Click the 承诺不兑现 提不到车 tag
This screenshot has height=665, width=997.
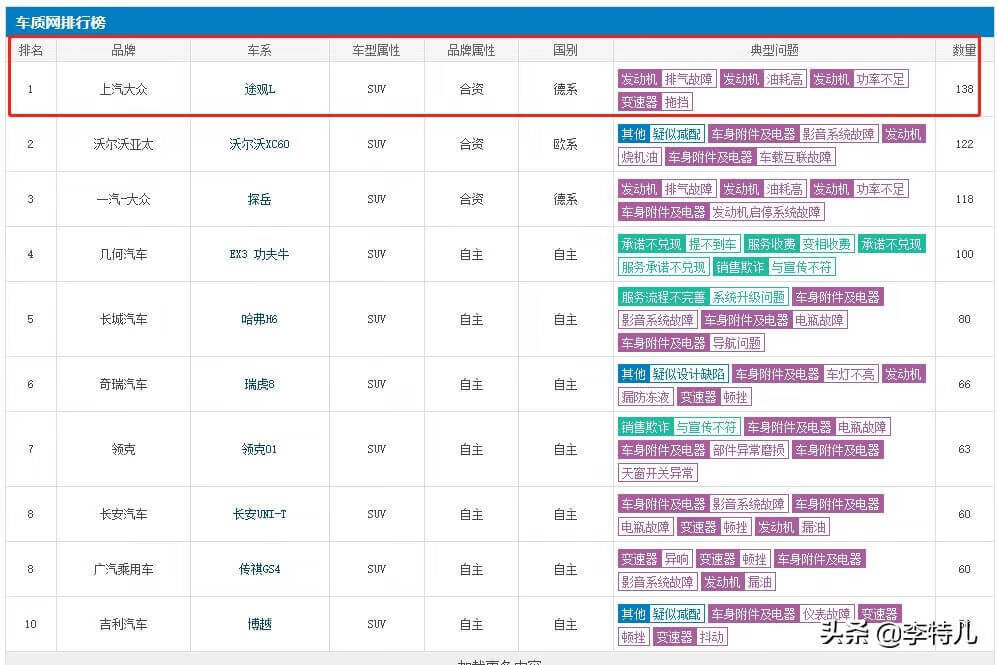click(678, 244)
